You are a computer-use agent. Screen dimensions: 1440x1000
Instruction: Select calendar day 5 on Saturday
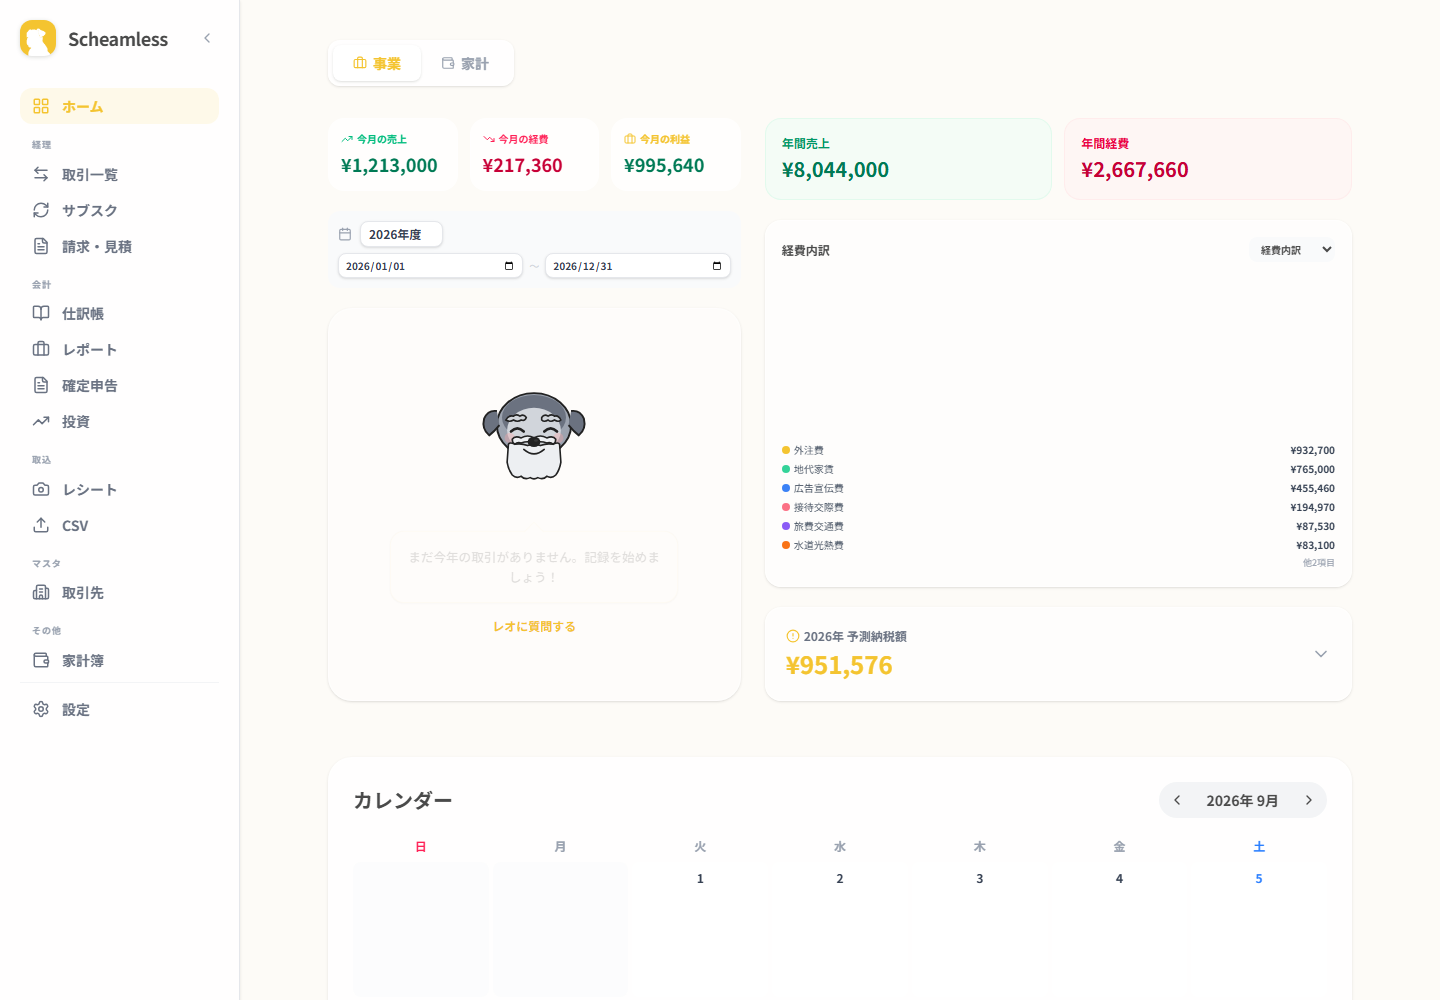click(1259, 879)
